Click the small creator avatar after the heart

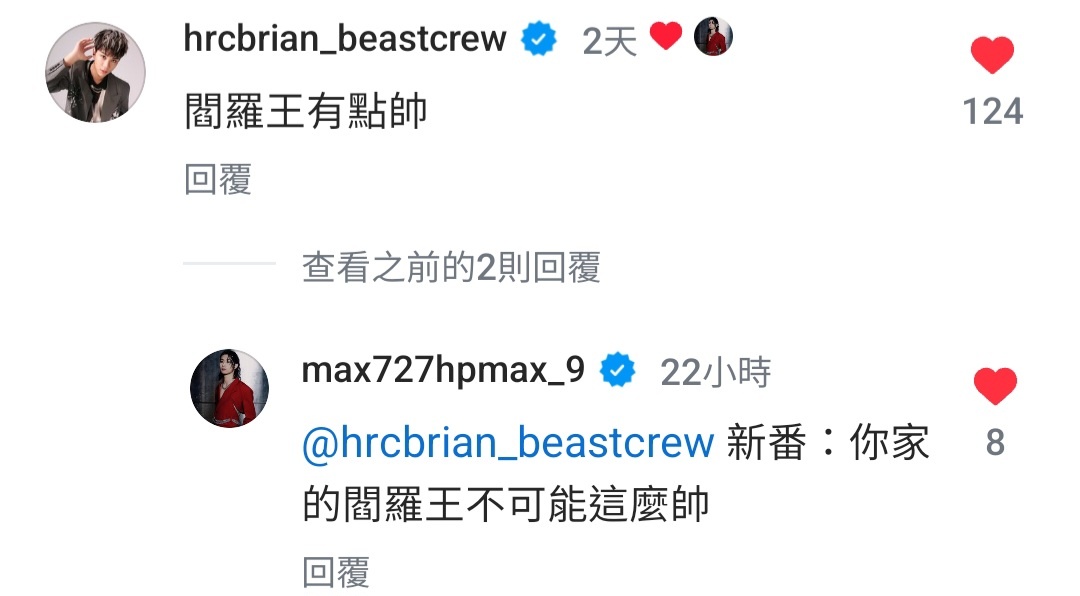[713, 37]
